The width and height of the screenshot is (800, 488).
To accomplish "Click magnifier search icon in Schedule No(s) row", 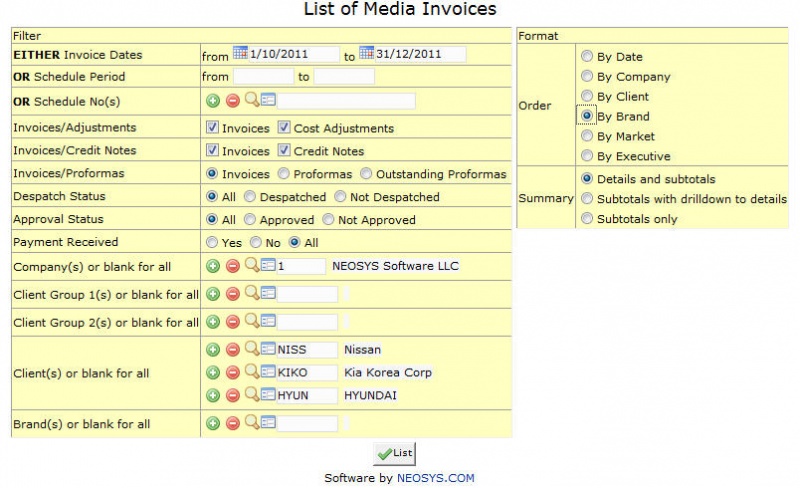I will pos(252,99).
